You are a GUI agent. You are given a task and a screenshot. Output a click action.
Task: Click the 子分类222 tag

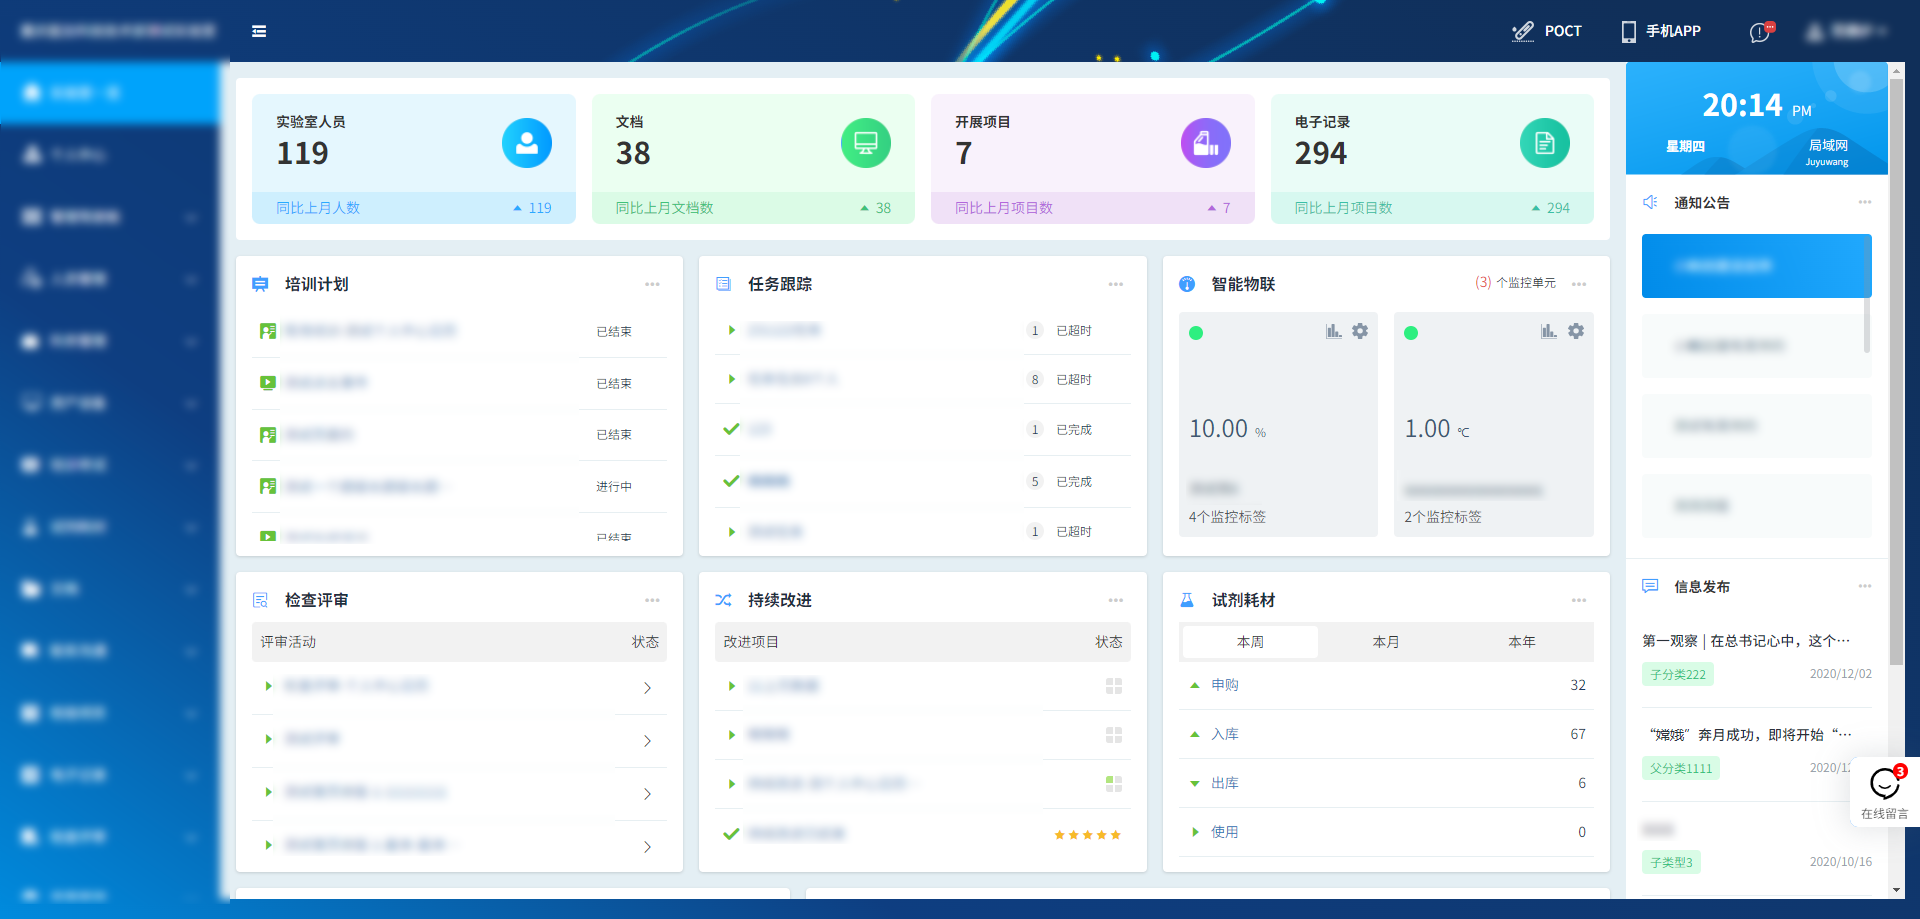point(1677,675)
